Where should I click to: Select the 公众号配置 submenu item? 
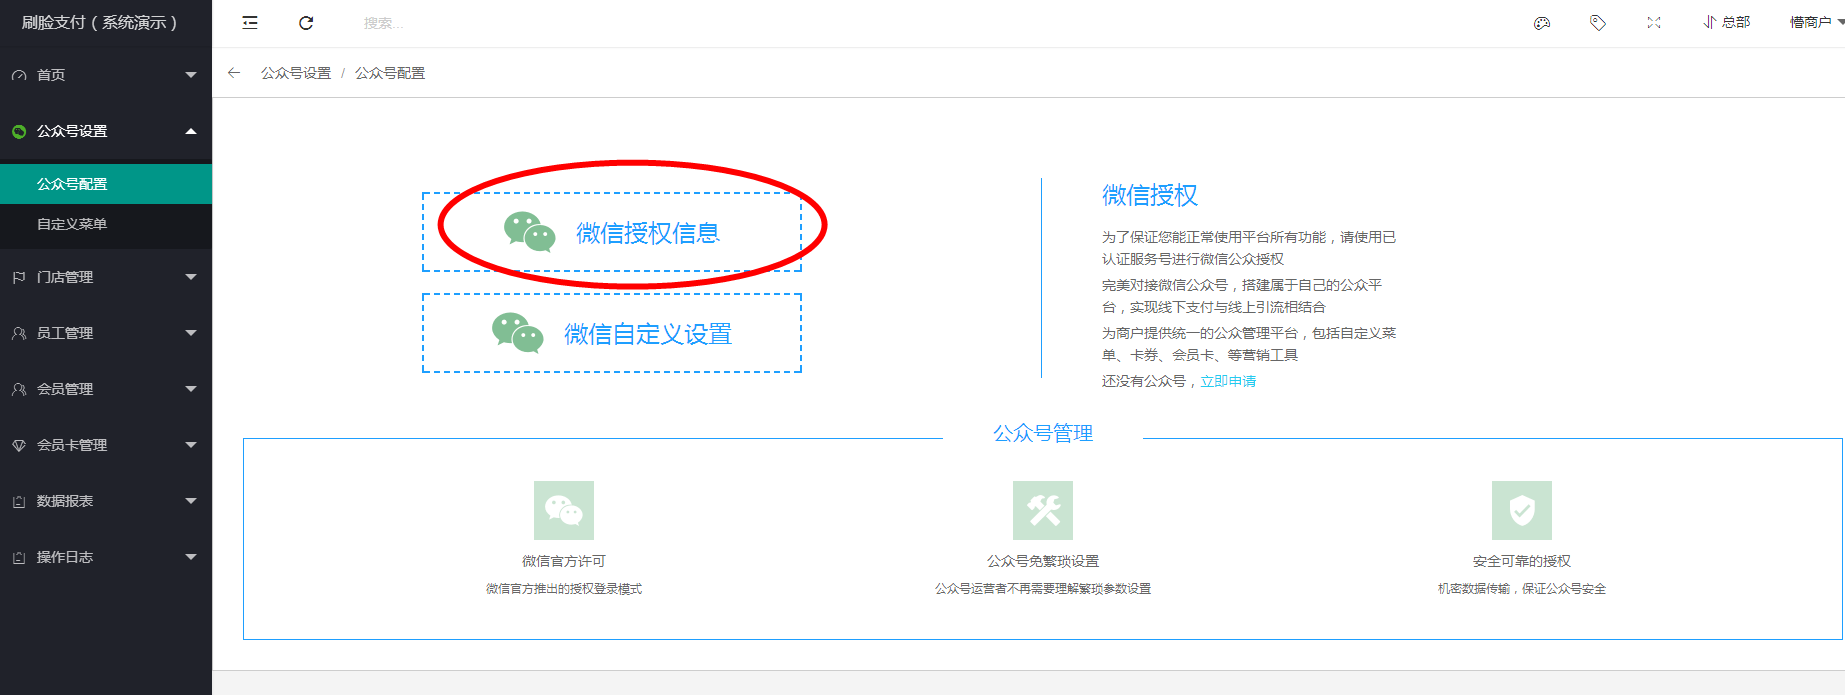coord(106,184)
